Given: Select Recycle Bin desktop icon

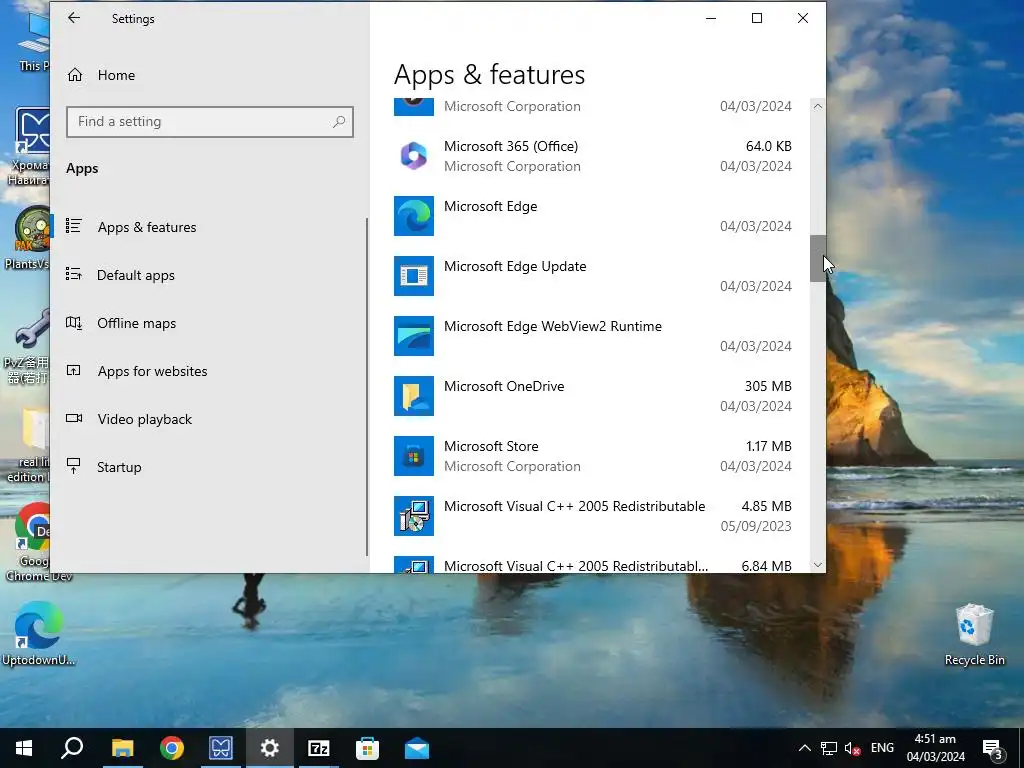Looking at the screenshot, I should (974, 635).
